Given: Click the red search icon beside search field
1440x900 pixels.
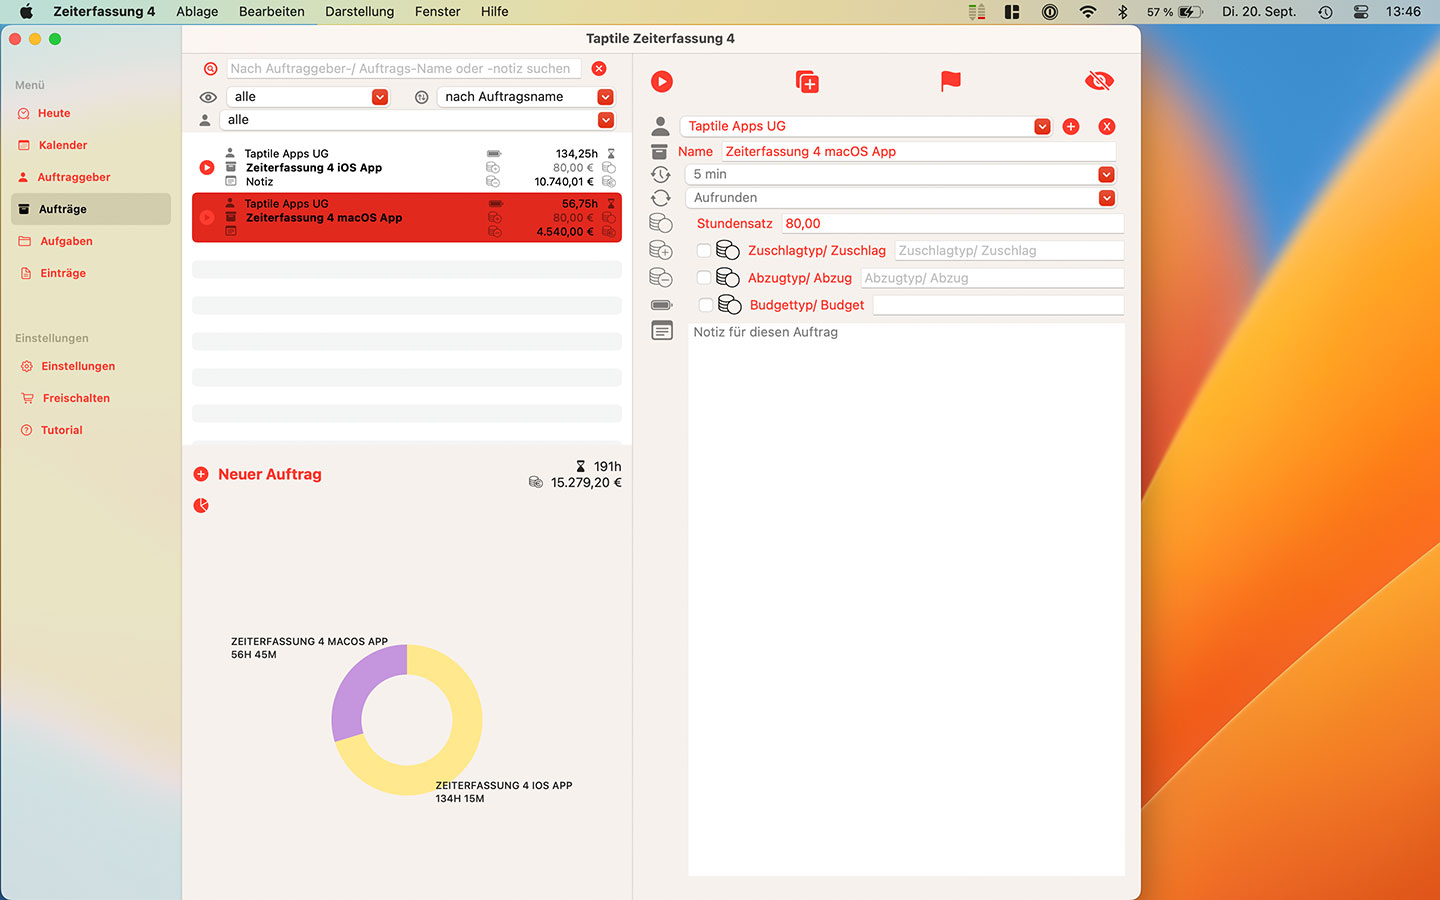Looking at the screenshot, I should (210, 69).
